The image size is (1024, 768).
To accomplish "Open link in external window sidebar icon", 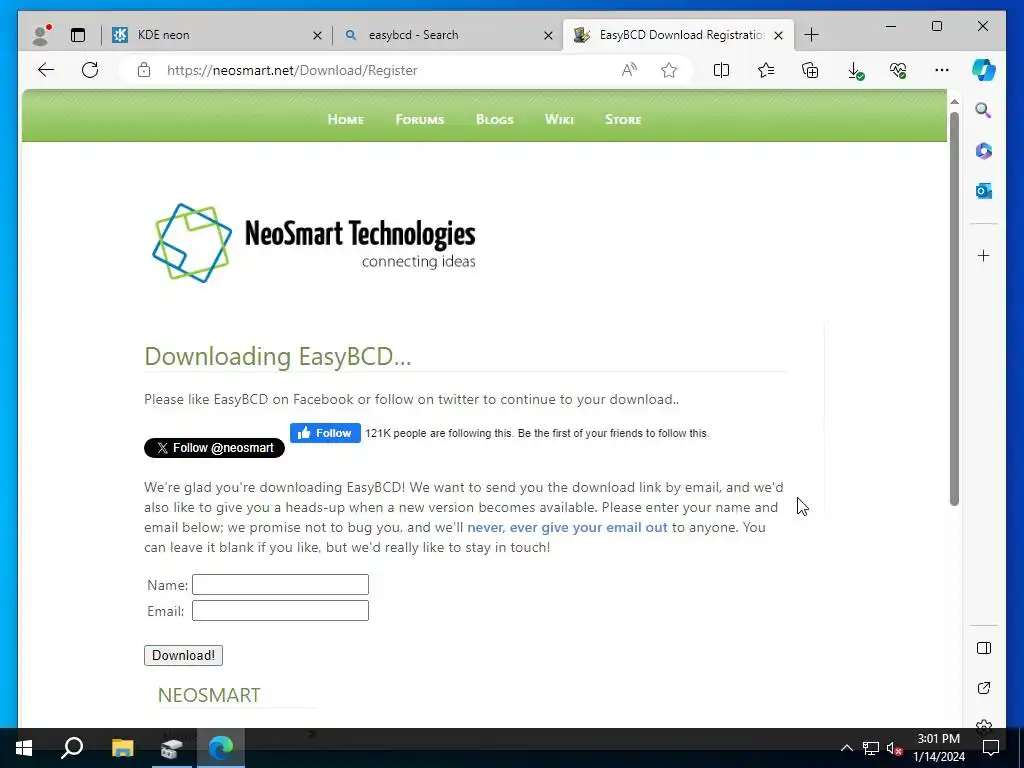I will coord(984,688).
